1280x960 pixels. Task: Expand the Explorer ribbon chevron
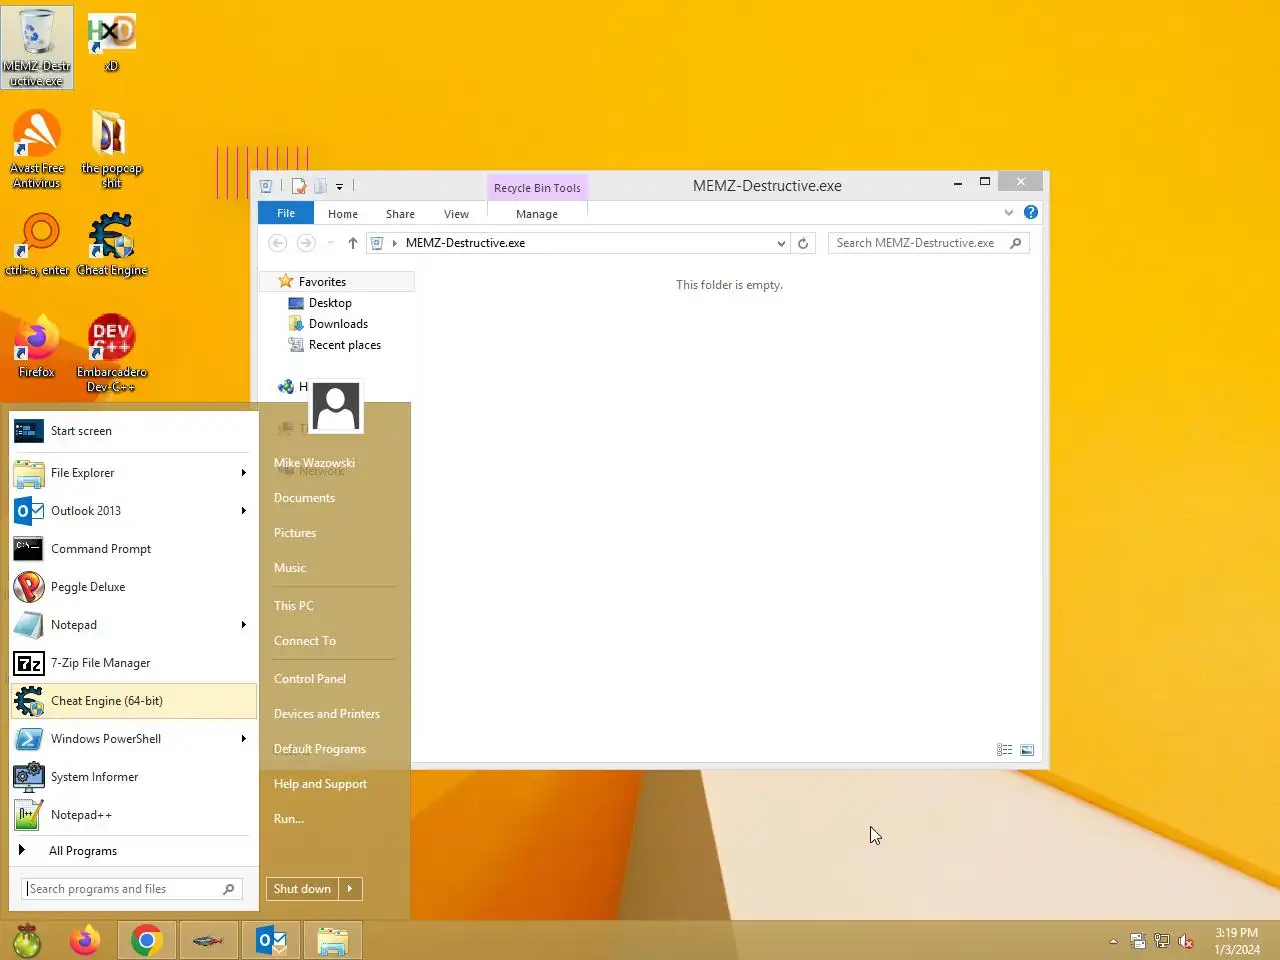pos(1008,212)
